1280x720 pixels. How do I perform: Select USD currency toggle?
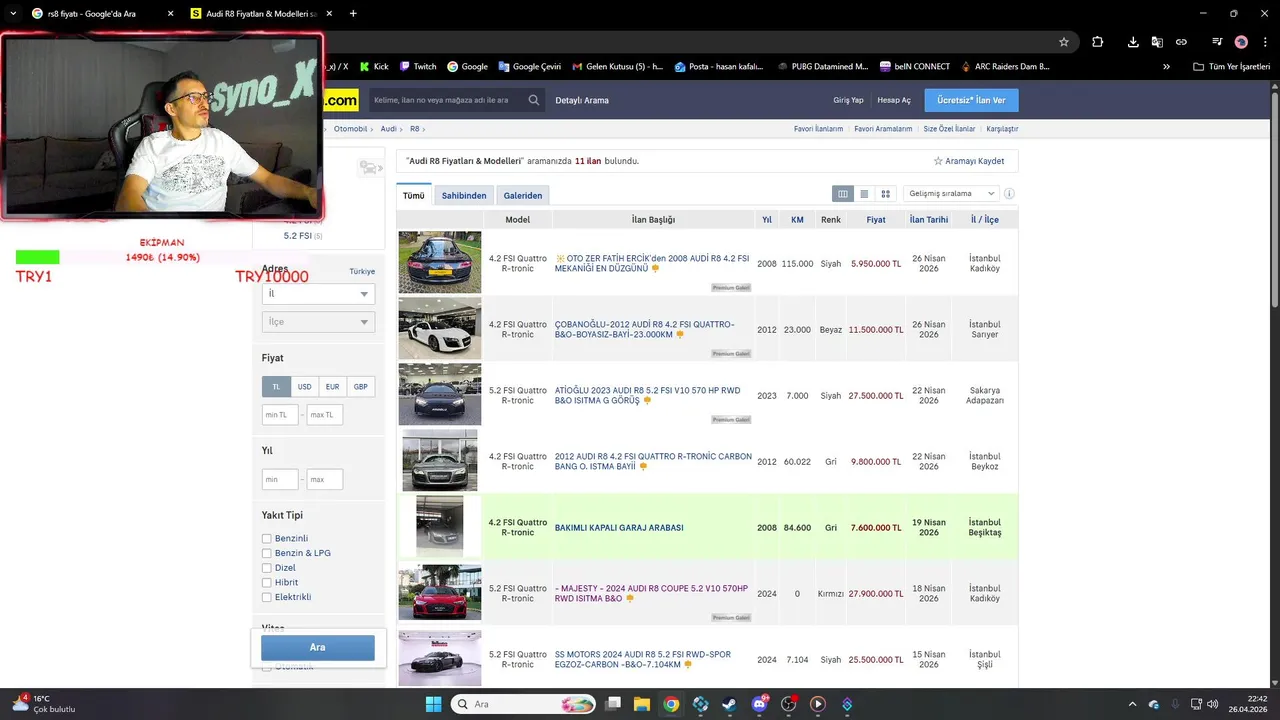pos(304,387)
